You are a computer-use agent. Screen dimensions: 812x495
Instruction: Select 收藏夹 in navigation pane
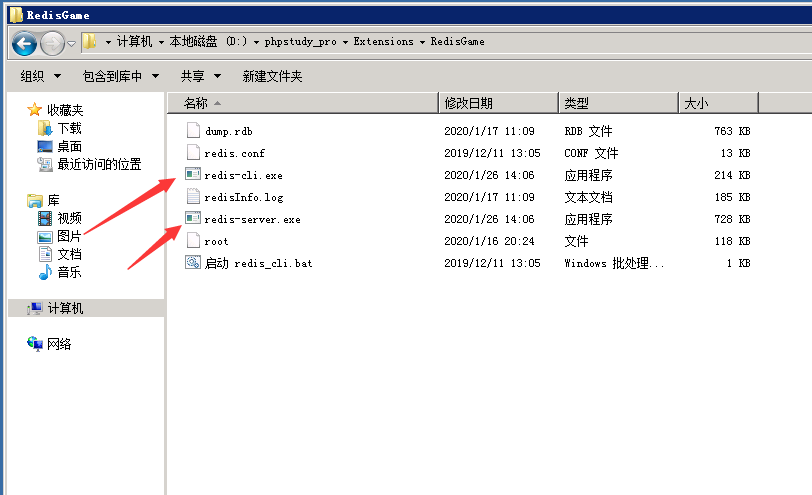pyautogui.click(x=65, y=110)
